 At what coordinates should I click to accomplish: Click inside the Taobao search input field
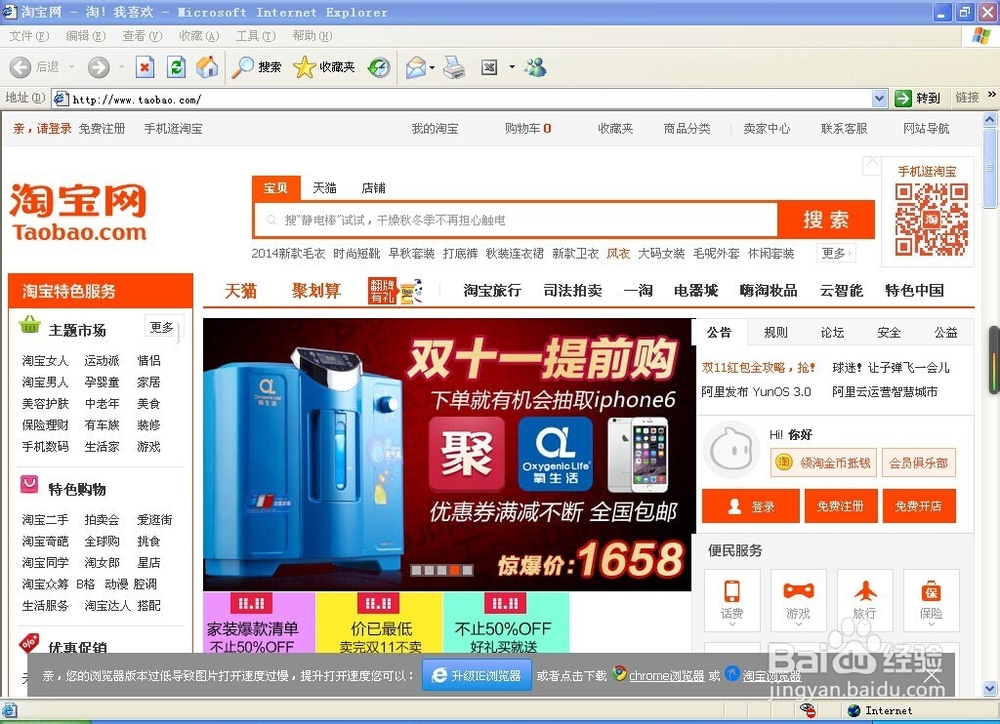click(x=517, y=220)
